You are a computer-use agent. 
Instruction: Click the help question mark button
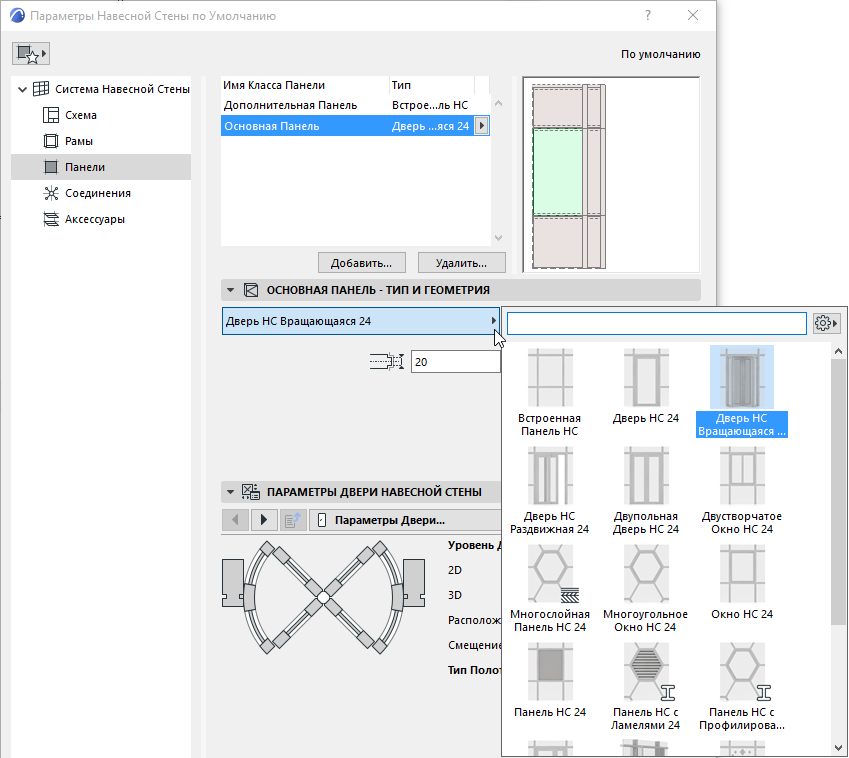(x=648, y=16)
